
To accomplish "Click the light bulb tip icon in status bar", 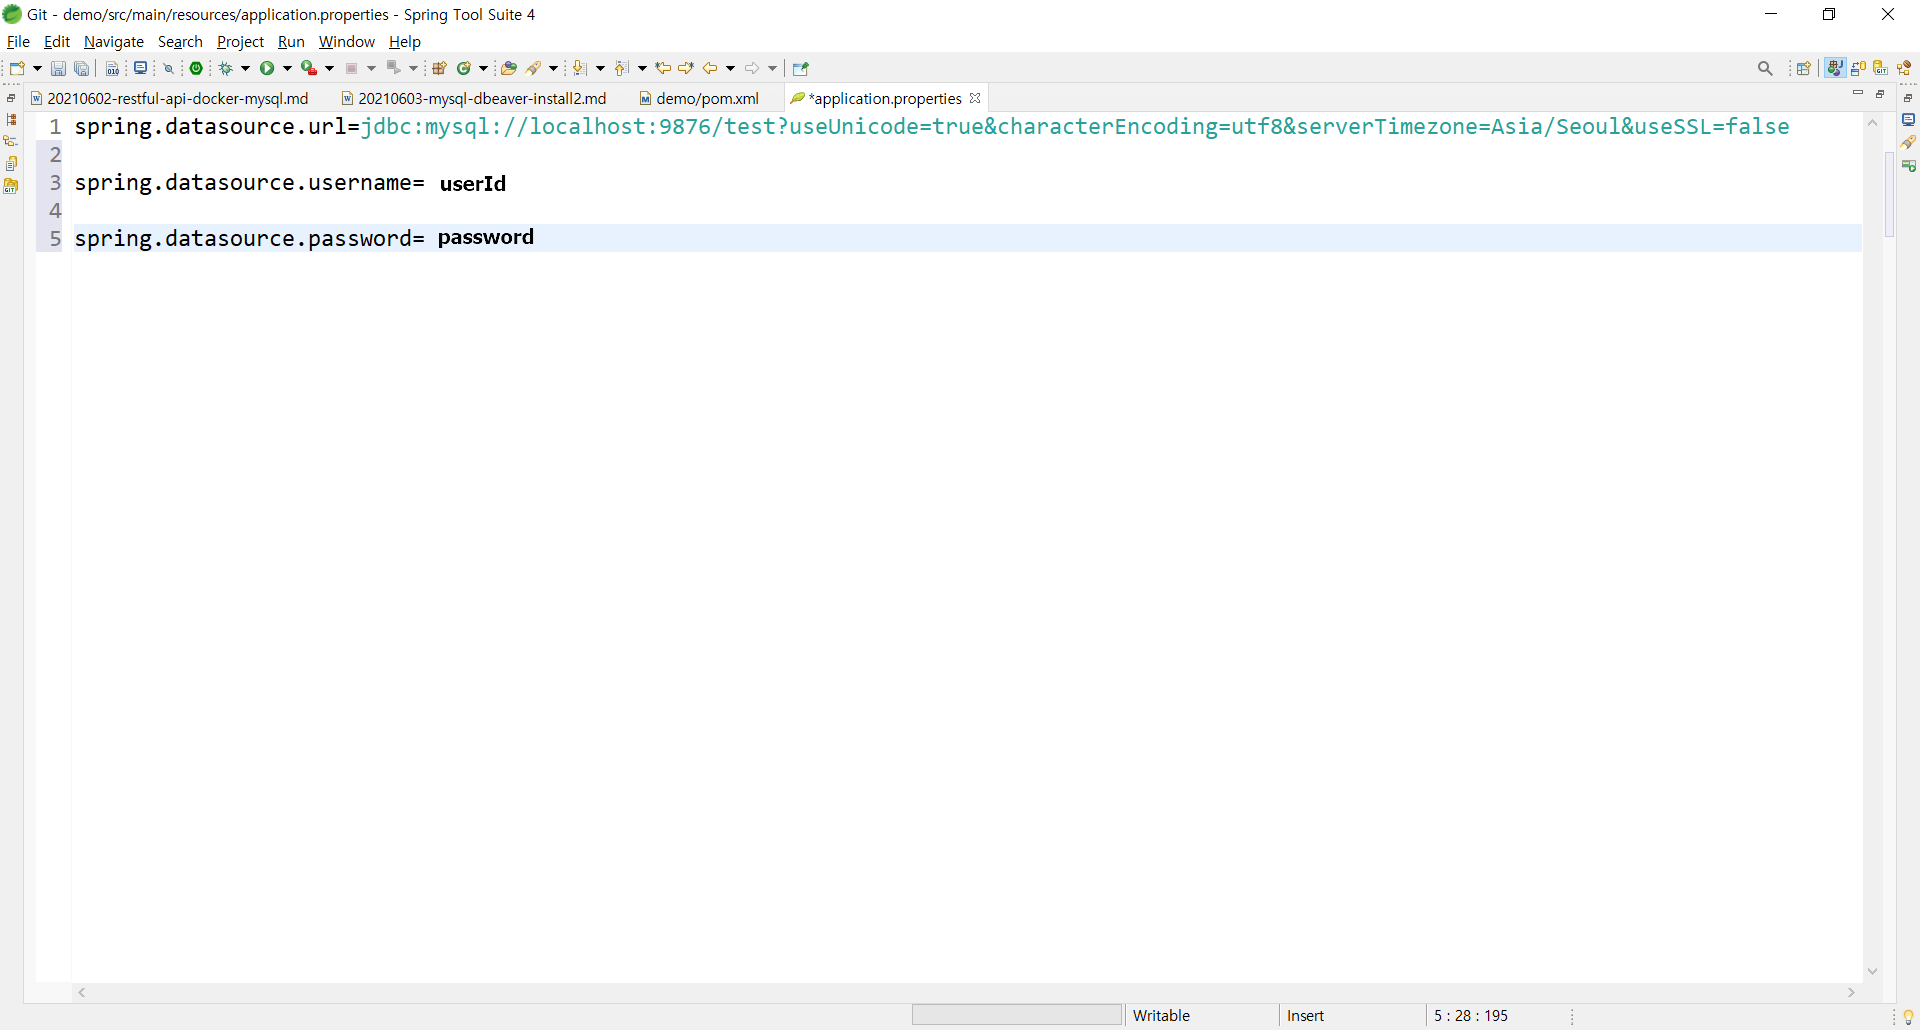I will click(x=1908, y=1017).
